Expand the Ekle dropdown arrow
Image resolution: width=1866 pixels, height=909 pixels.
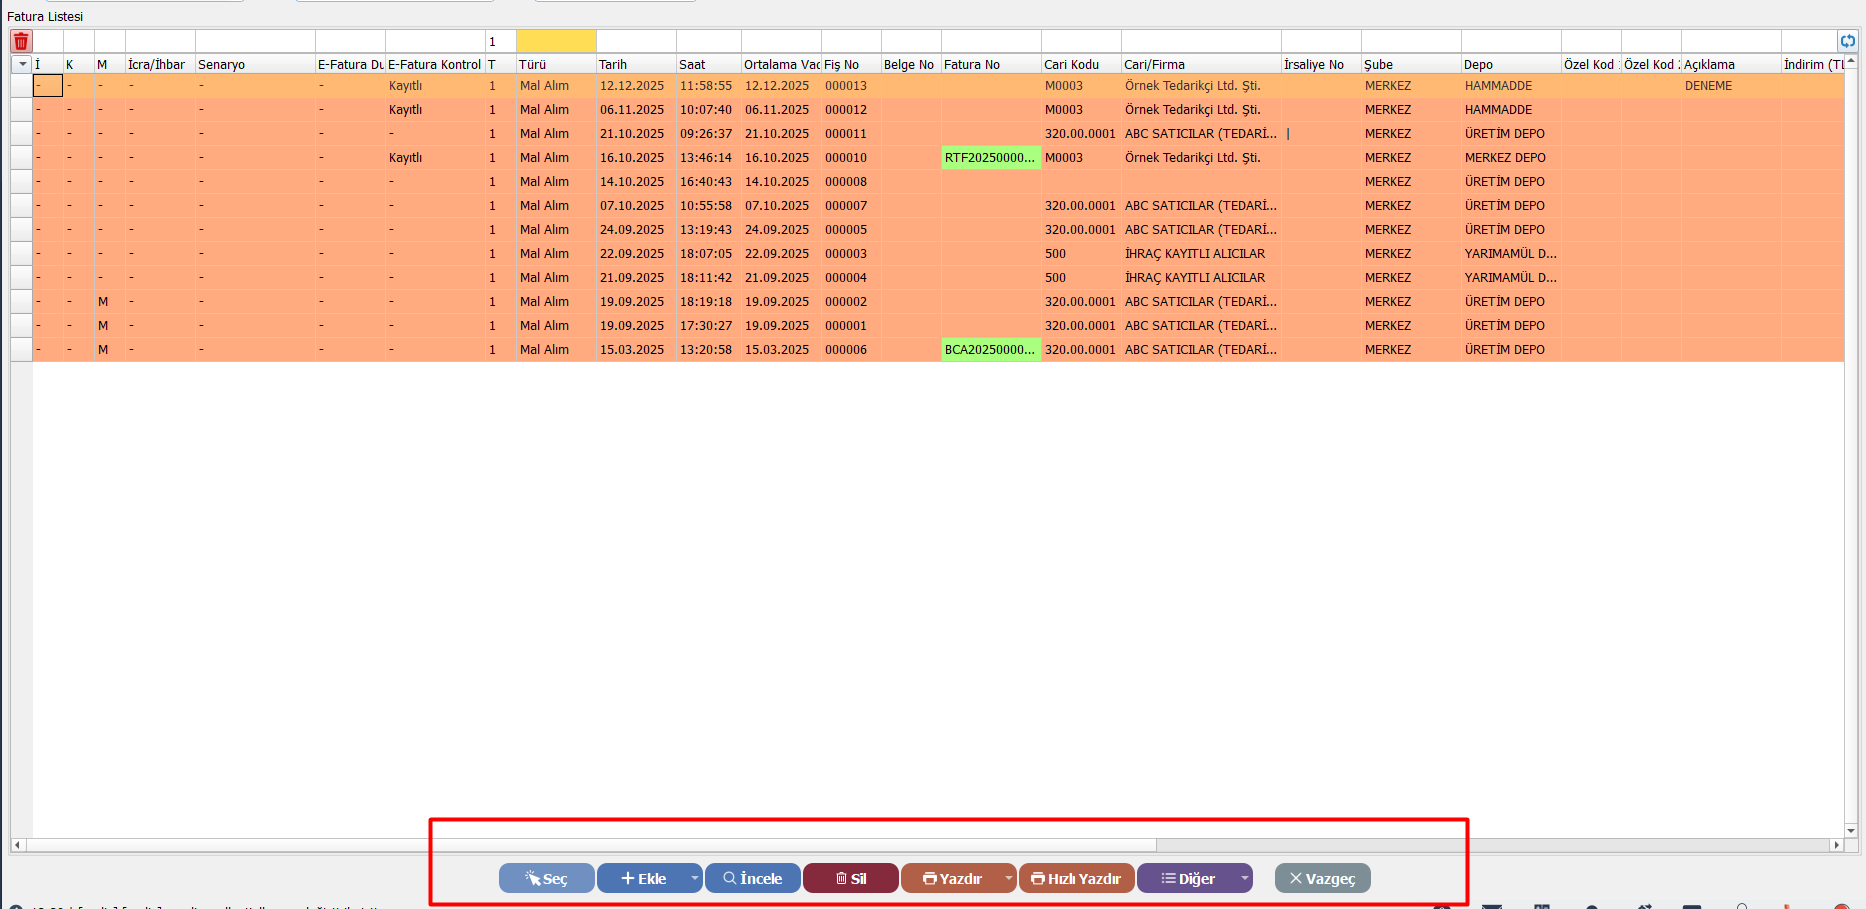pyautogui.click(x=695, y=878)
